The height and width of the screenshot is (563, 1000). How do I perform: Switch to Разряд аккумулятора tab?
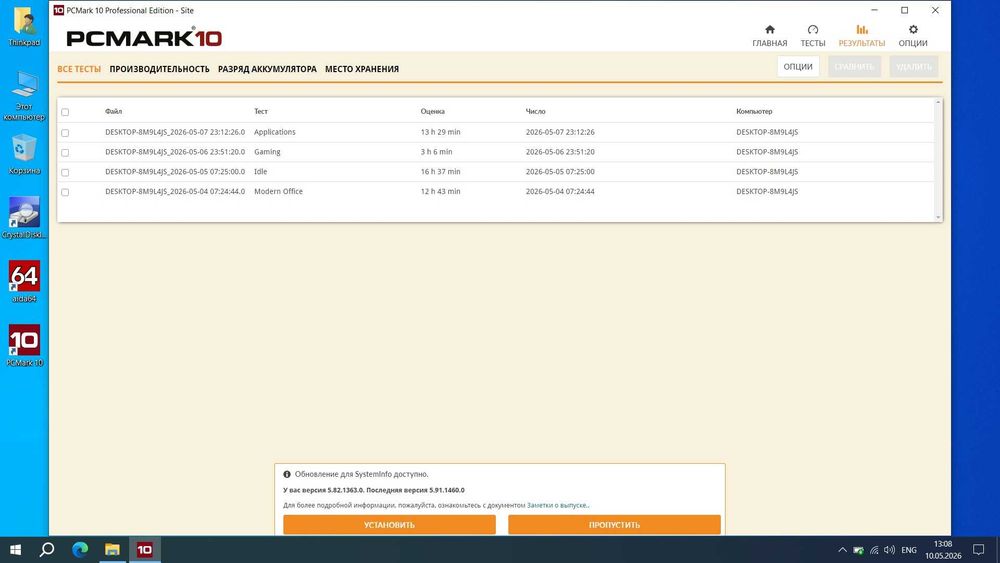[267, 69]
